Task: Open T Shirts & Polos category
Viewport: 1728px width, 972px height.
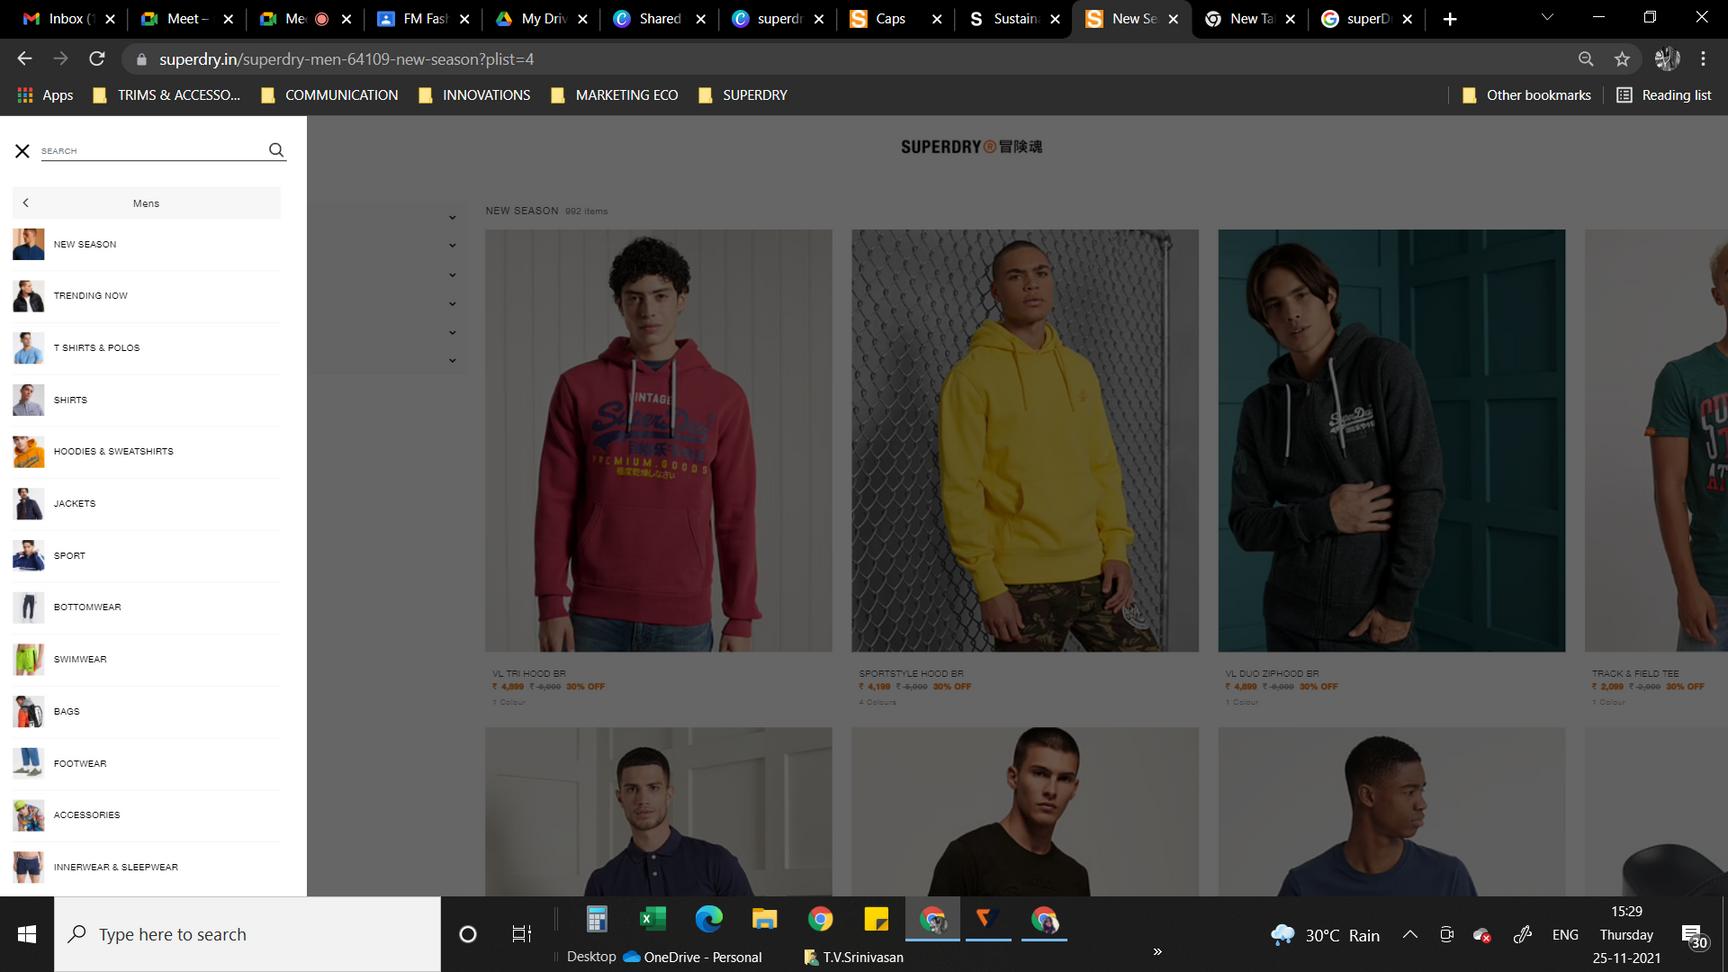Action: (97, 348)
